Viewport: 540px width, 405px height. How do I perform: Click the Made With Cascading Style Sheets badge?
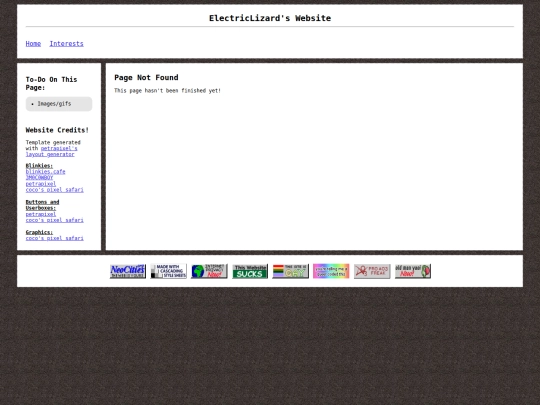point(168,271)
